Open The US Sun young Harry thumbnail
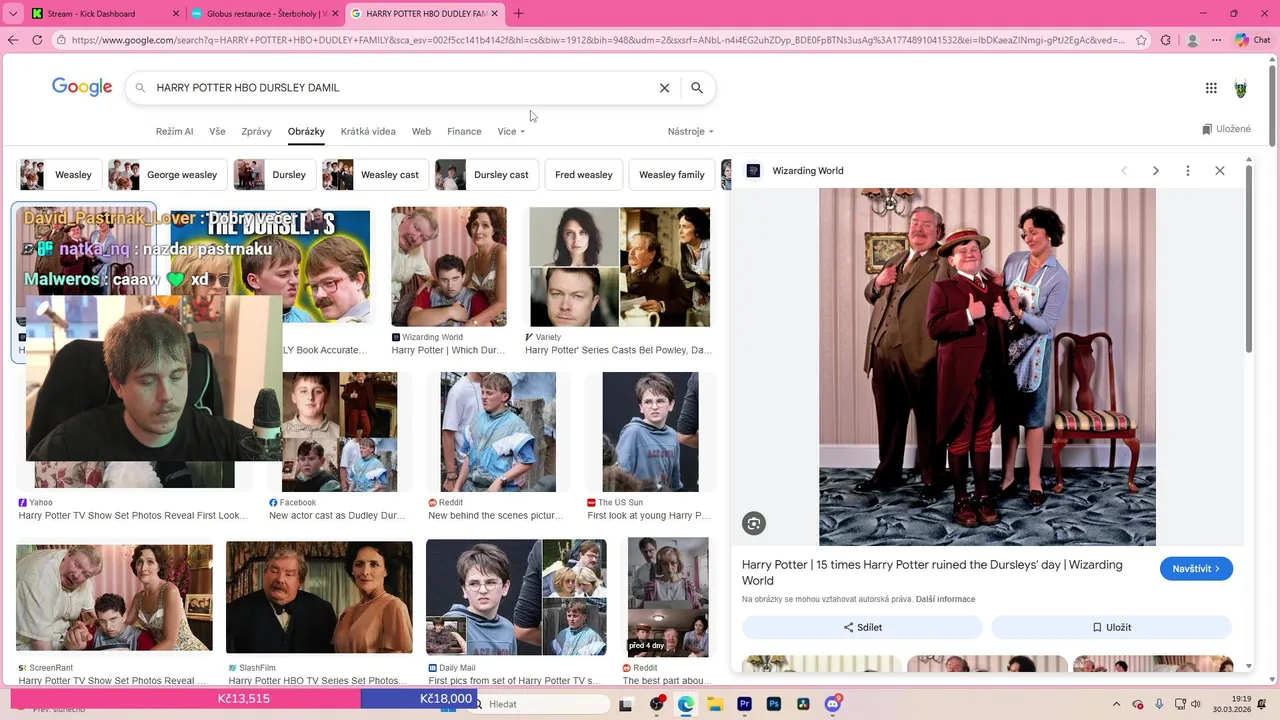The width and height of the screenshot is (1280, 720). point(650,432)
